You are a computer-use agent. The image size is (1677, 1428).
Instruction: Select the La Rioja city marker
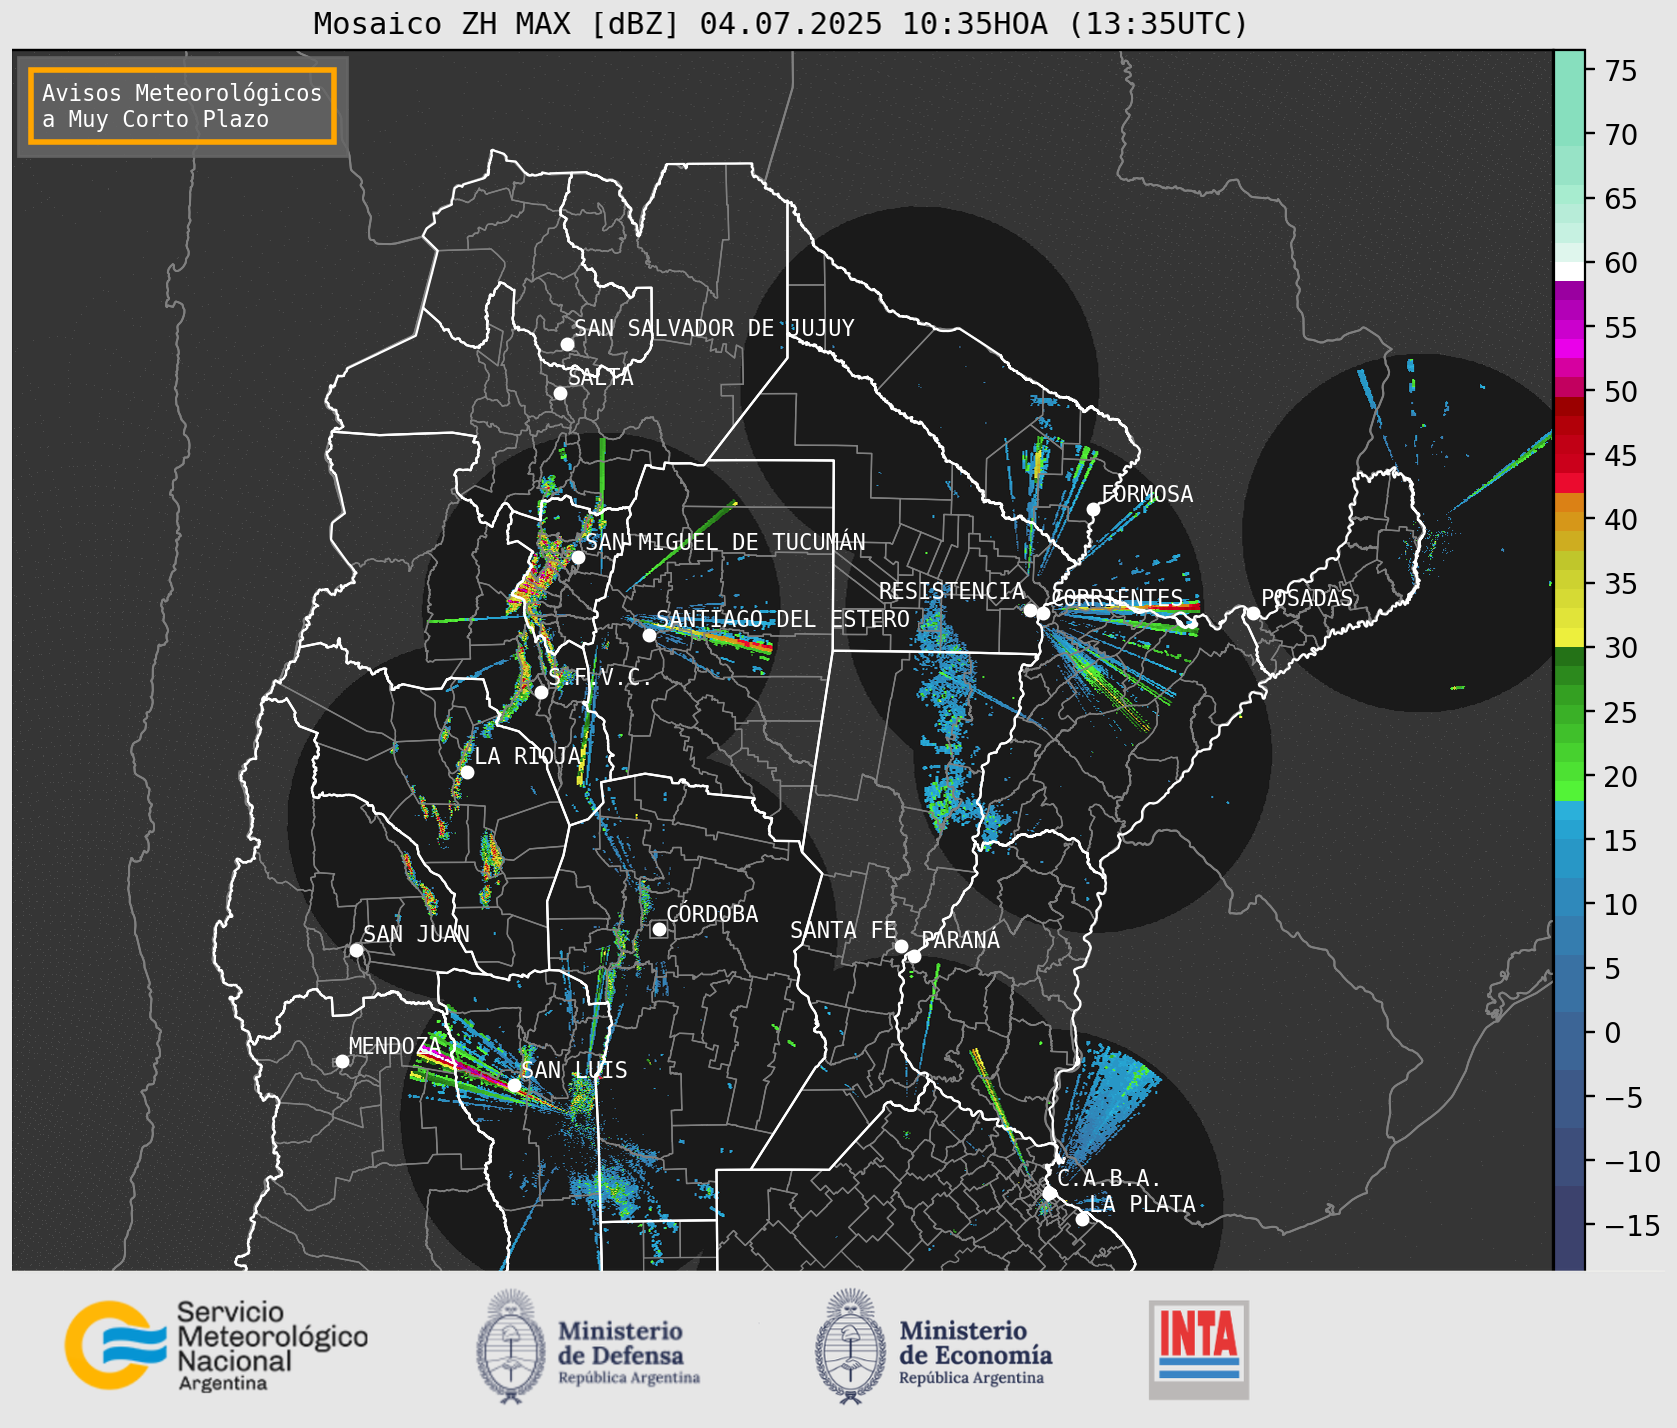(467, 772)
